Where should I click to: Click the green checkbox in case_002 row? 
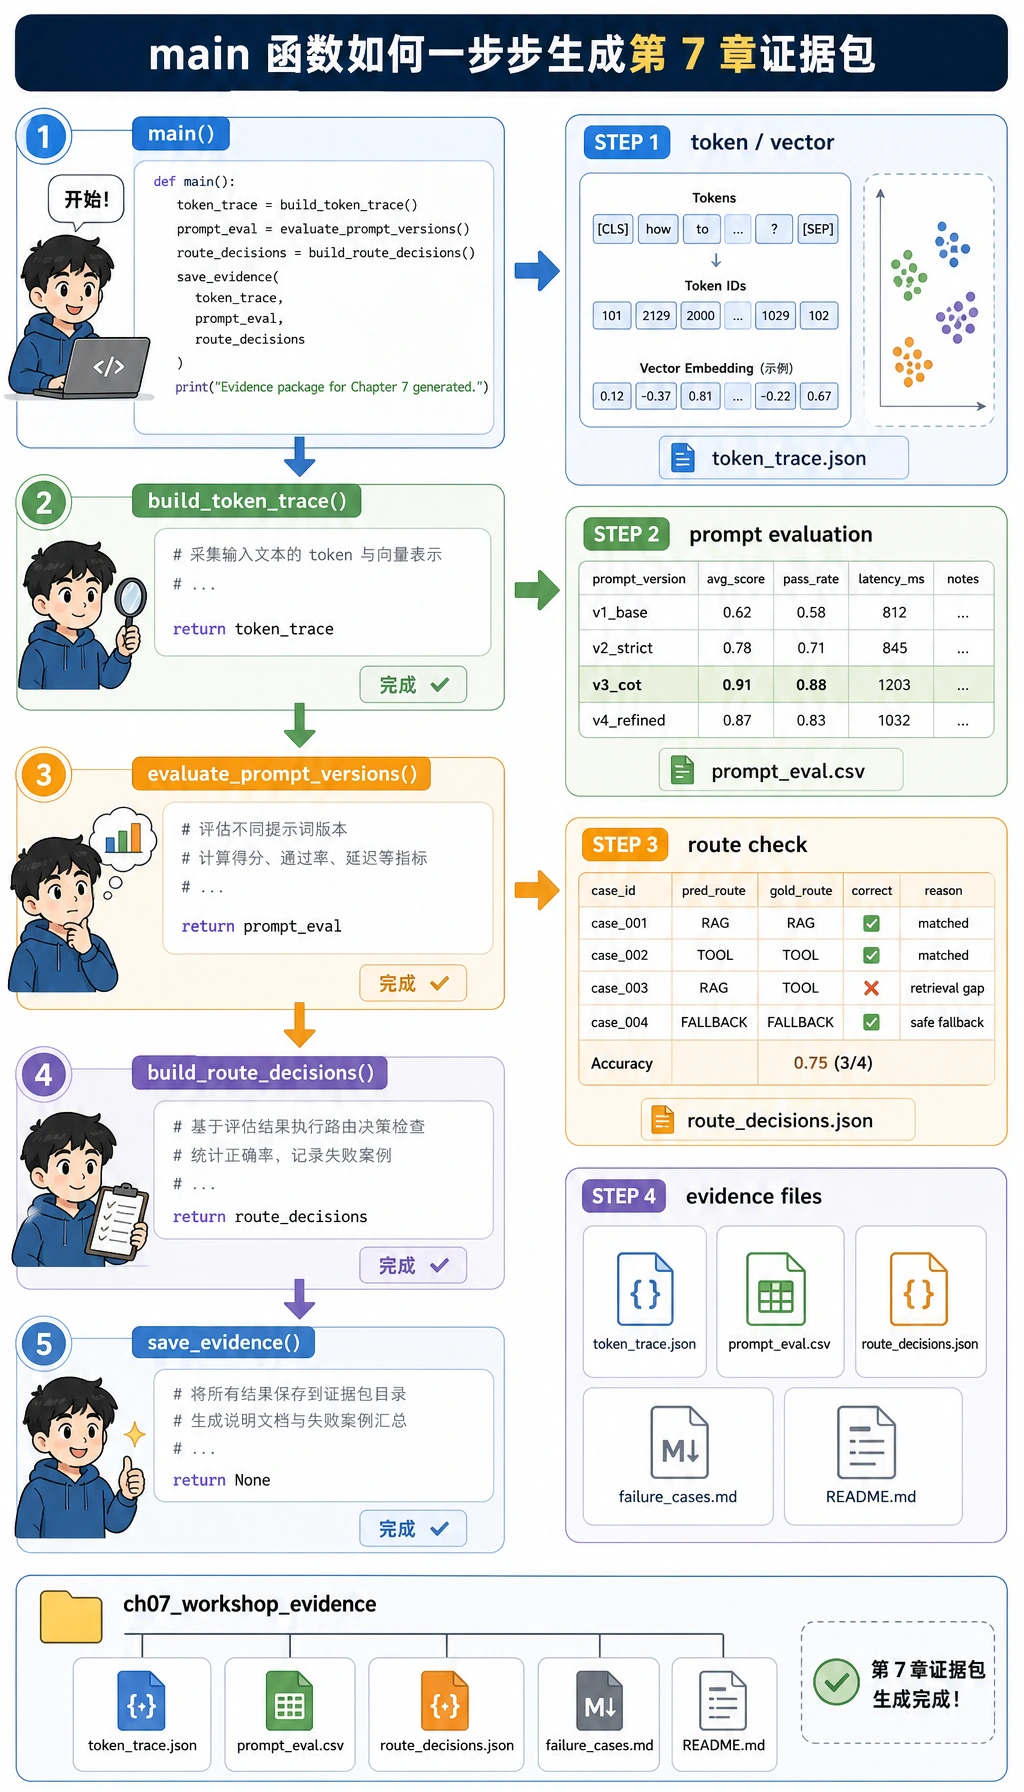[871, 955]
